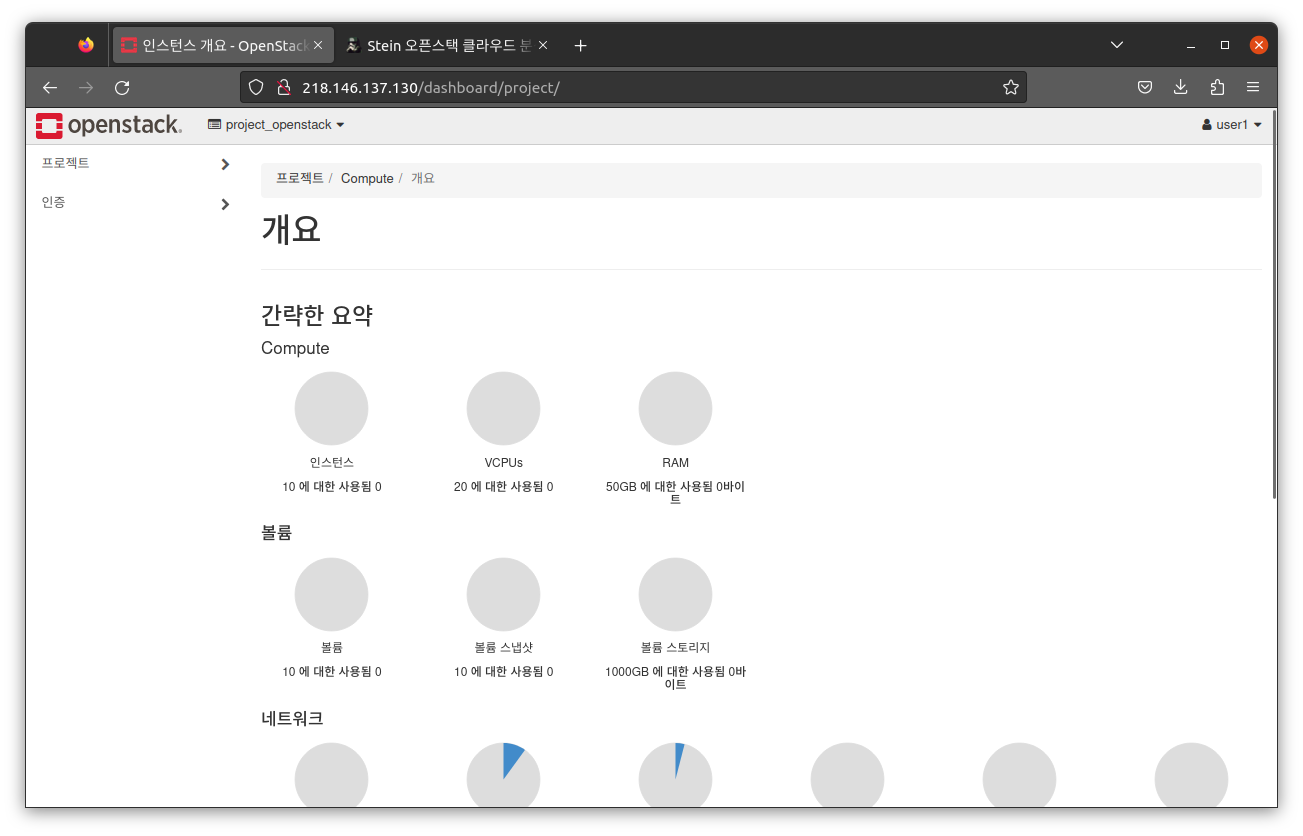Click the URL address bar
This screenshot has width=1303, height=836.
(633, 88)
